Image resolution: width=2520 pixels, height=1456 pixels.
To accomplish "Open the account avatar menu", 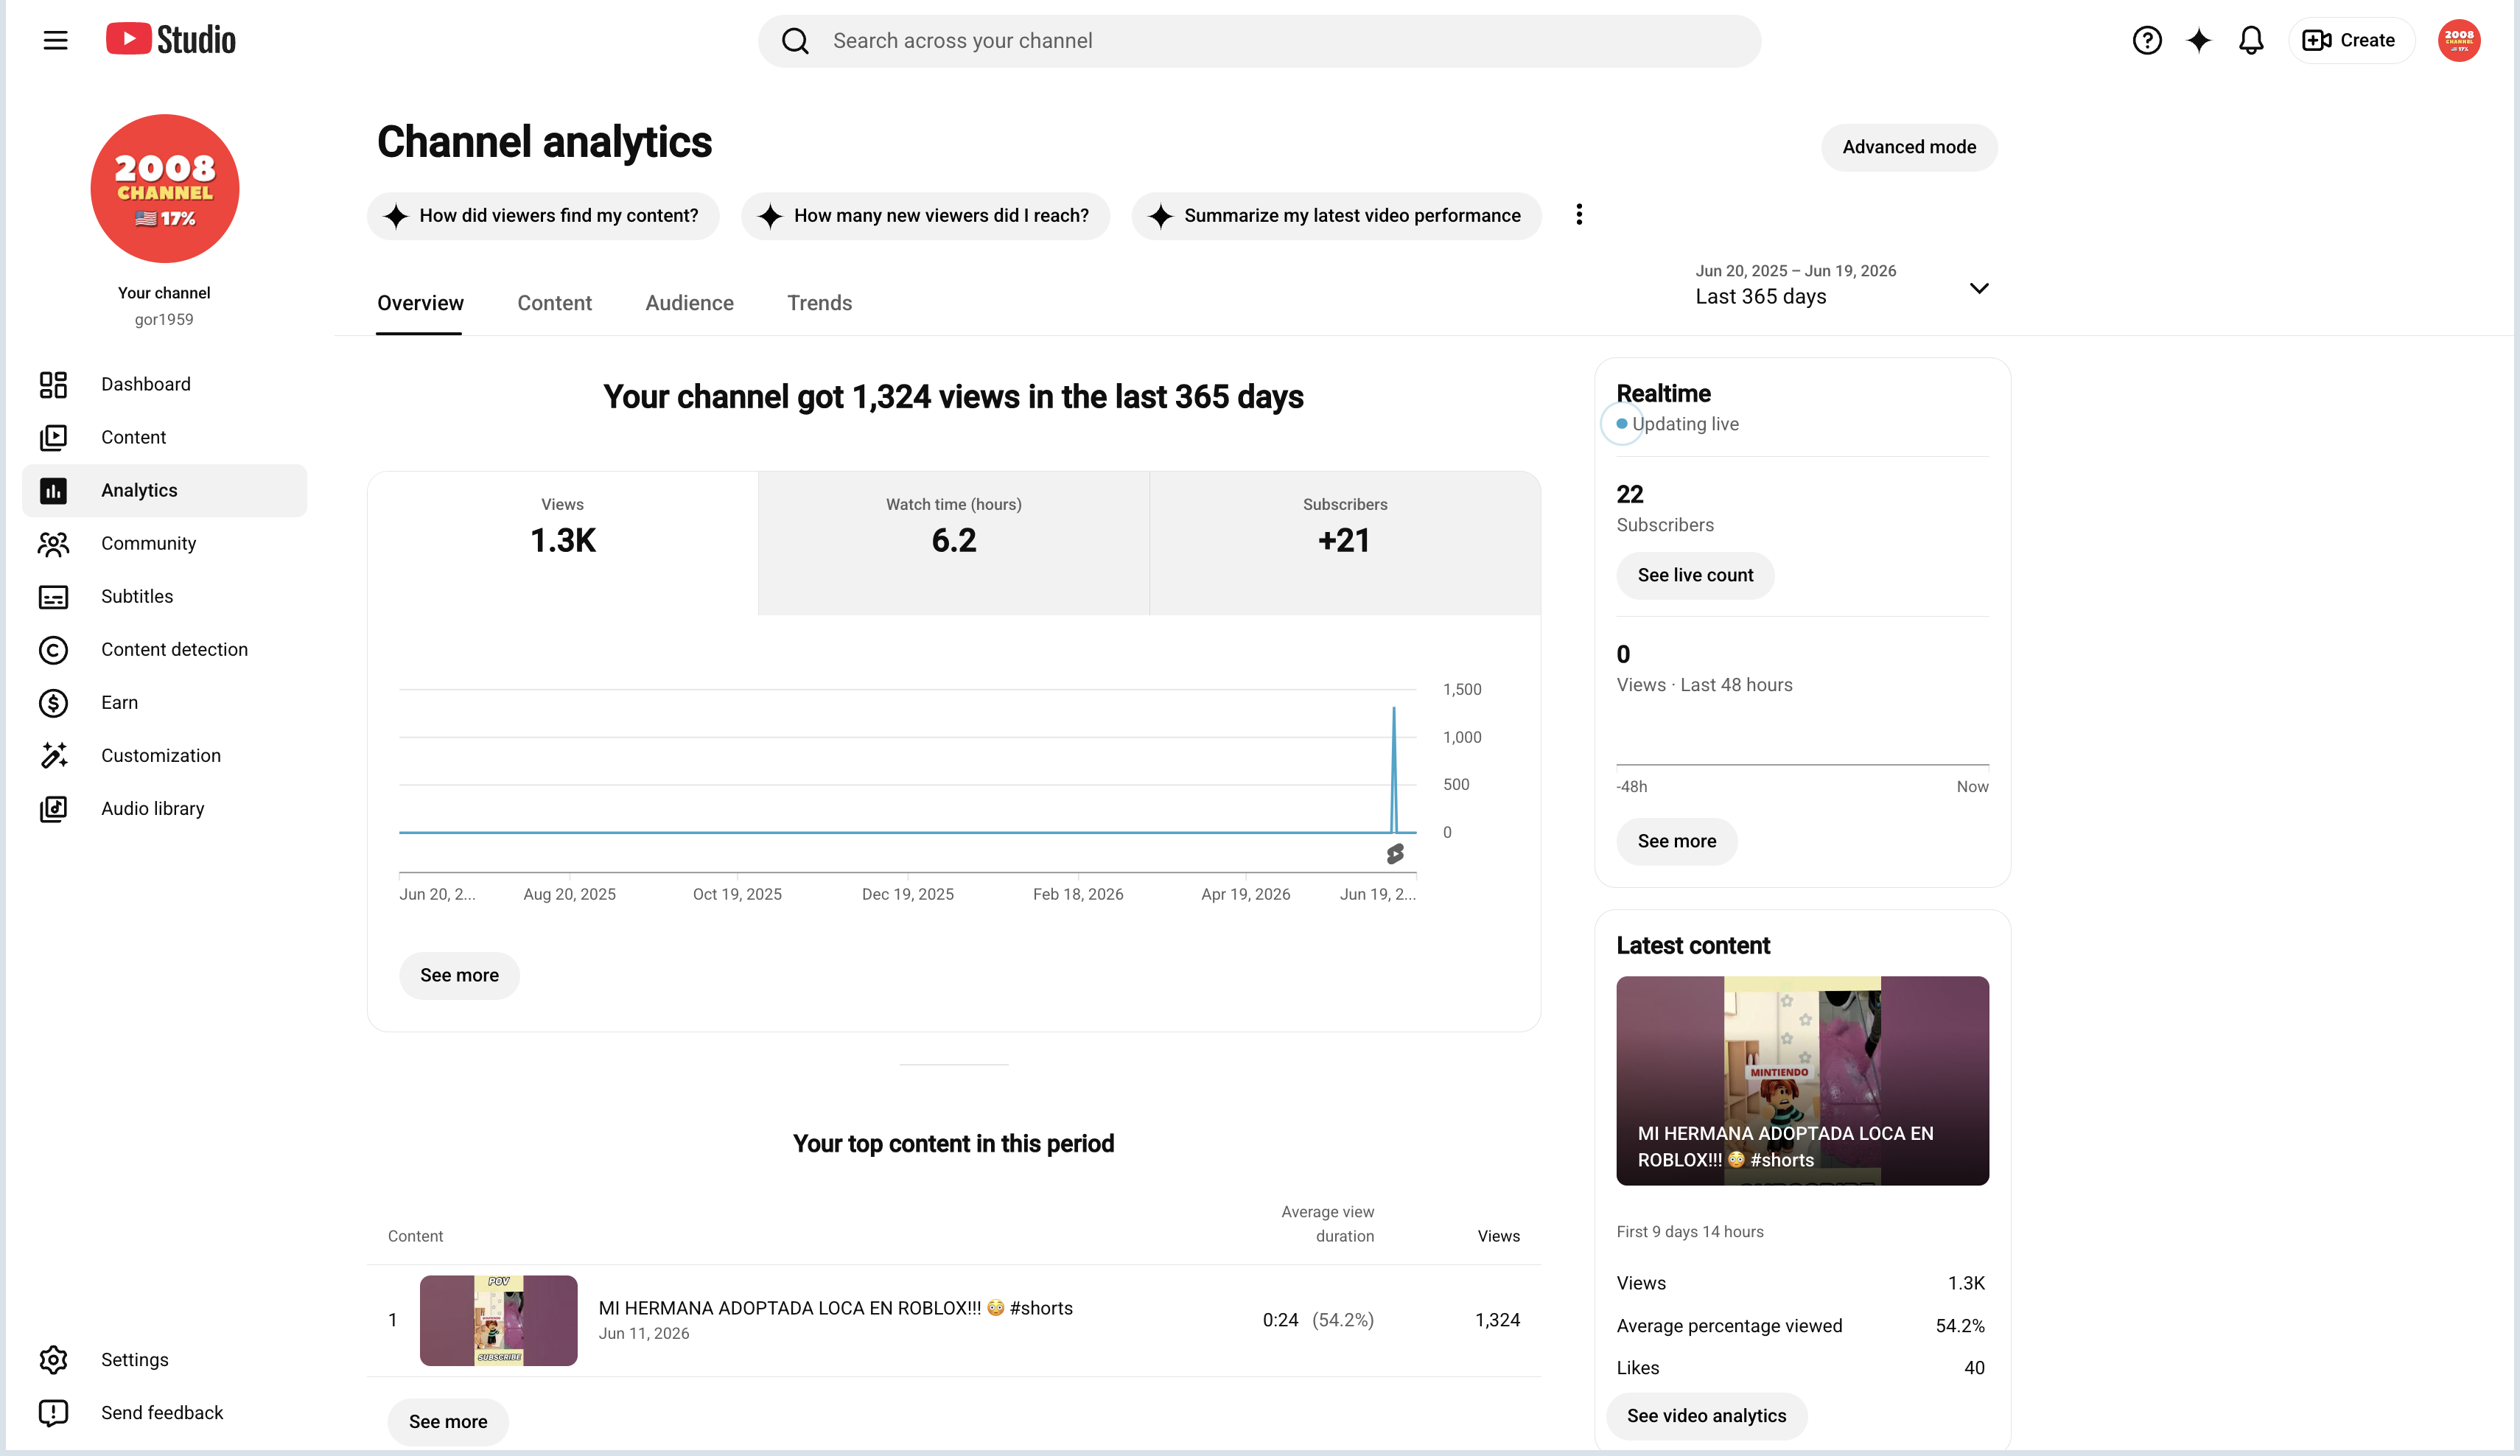I will click(x=2458, y=40).
